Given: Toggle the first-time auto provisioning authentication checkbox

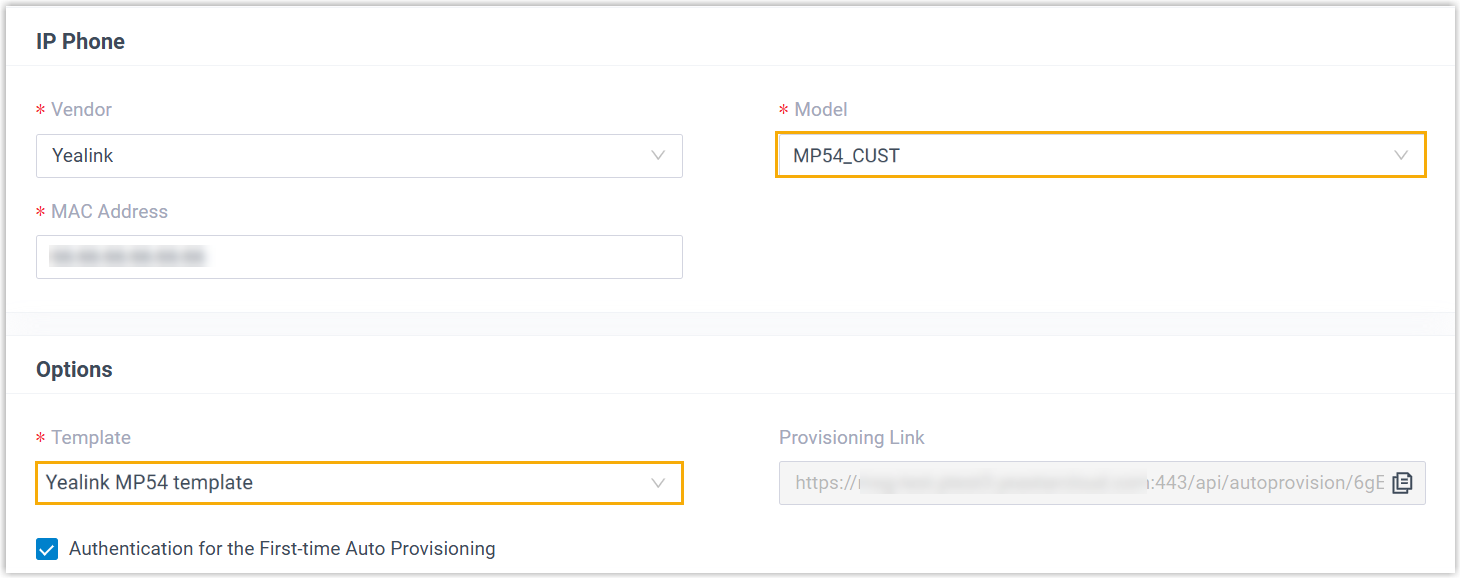Looking at the screenshot, I should tap(47, 549).
